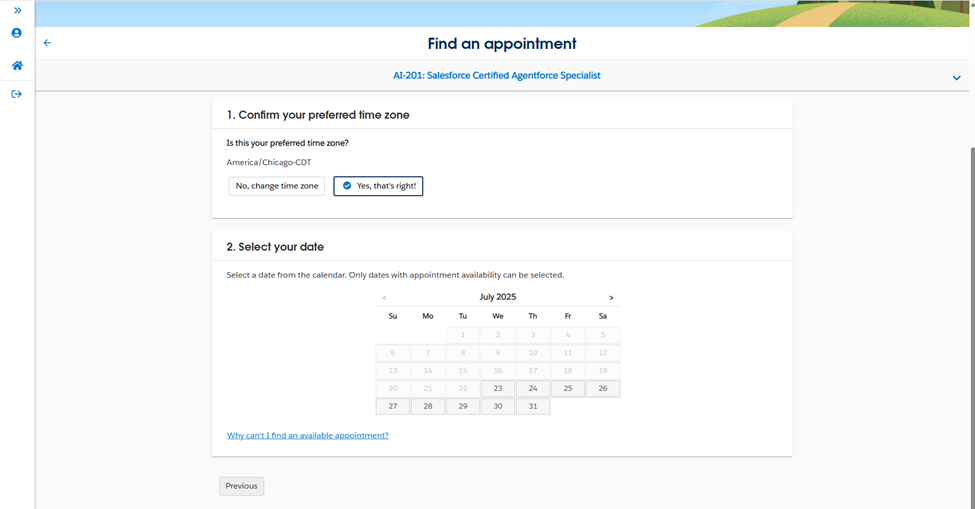975x509 pixels.
Task: Pick July 31 in the calendar
Action: click(533, 406)
